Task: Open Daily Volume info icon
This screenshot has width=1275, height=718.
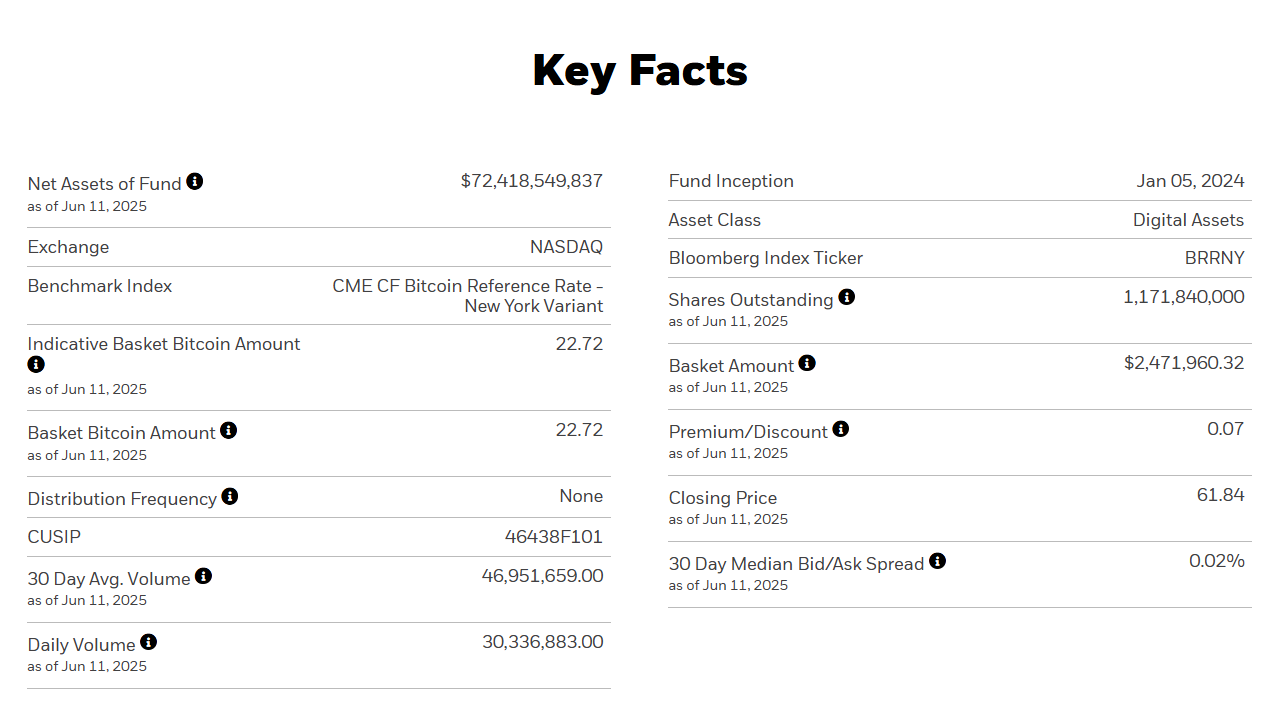Action: coord(149,643)
